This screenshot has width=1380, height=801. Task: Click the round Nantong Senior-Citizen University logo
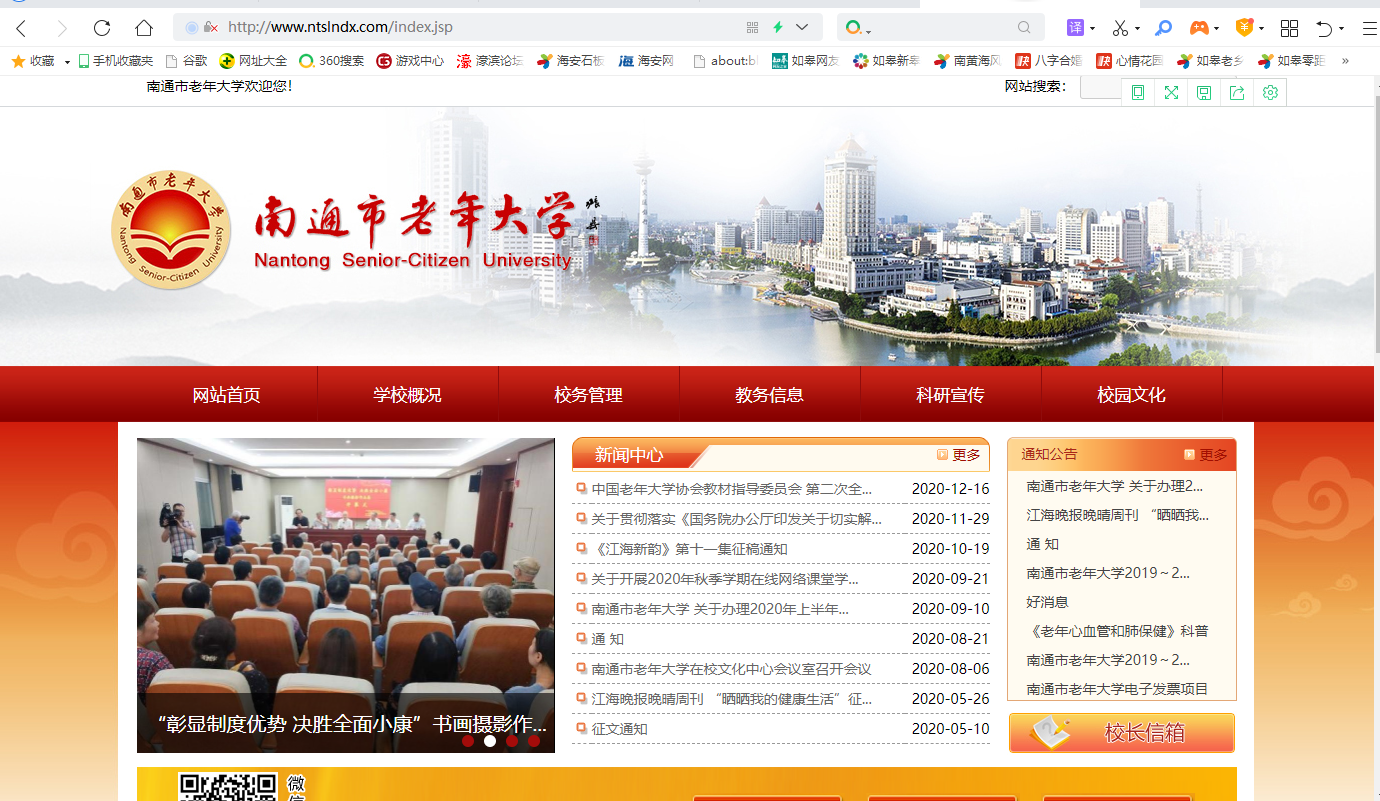click(x=171, y=230)
